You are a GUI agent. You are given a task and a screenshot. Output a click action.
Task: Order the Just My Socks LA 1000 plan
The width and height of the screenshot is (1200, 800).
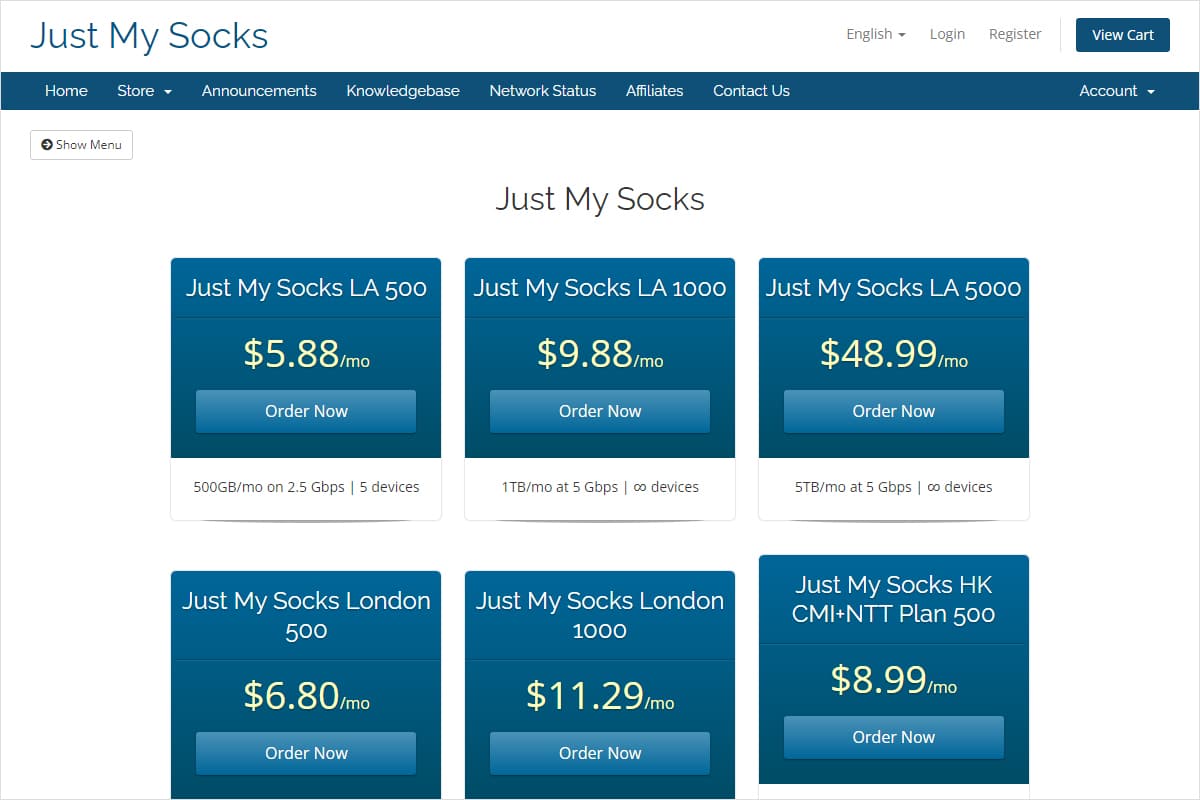point(599,410)
